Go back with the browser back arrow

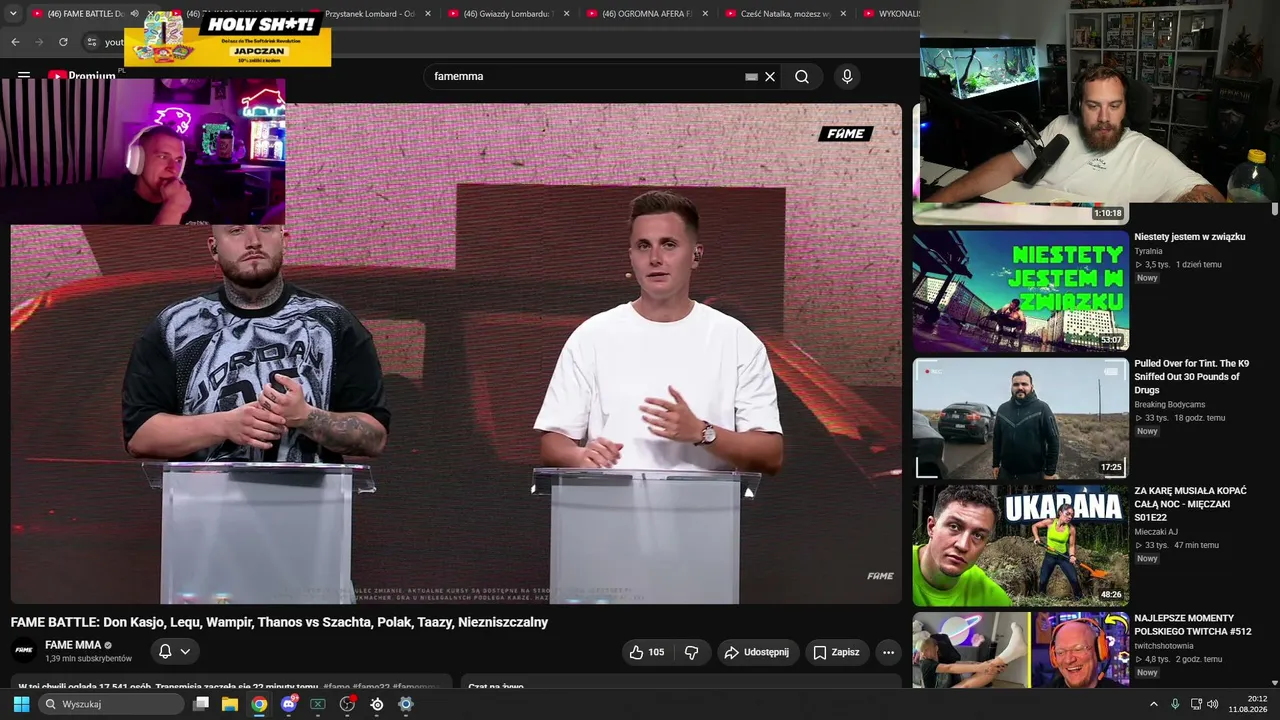[x=15, y=42]
